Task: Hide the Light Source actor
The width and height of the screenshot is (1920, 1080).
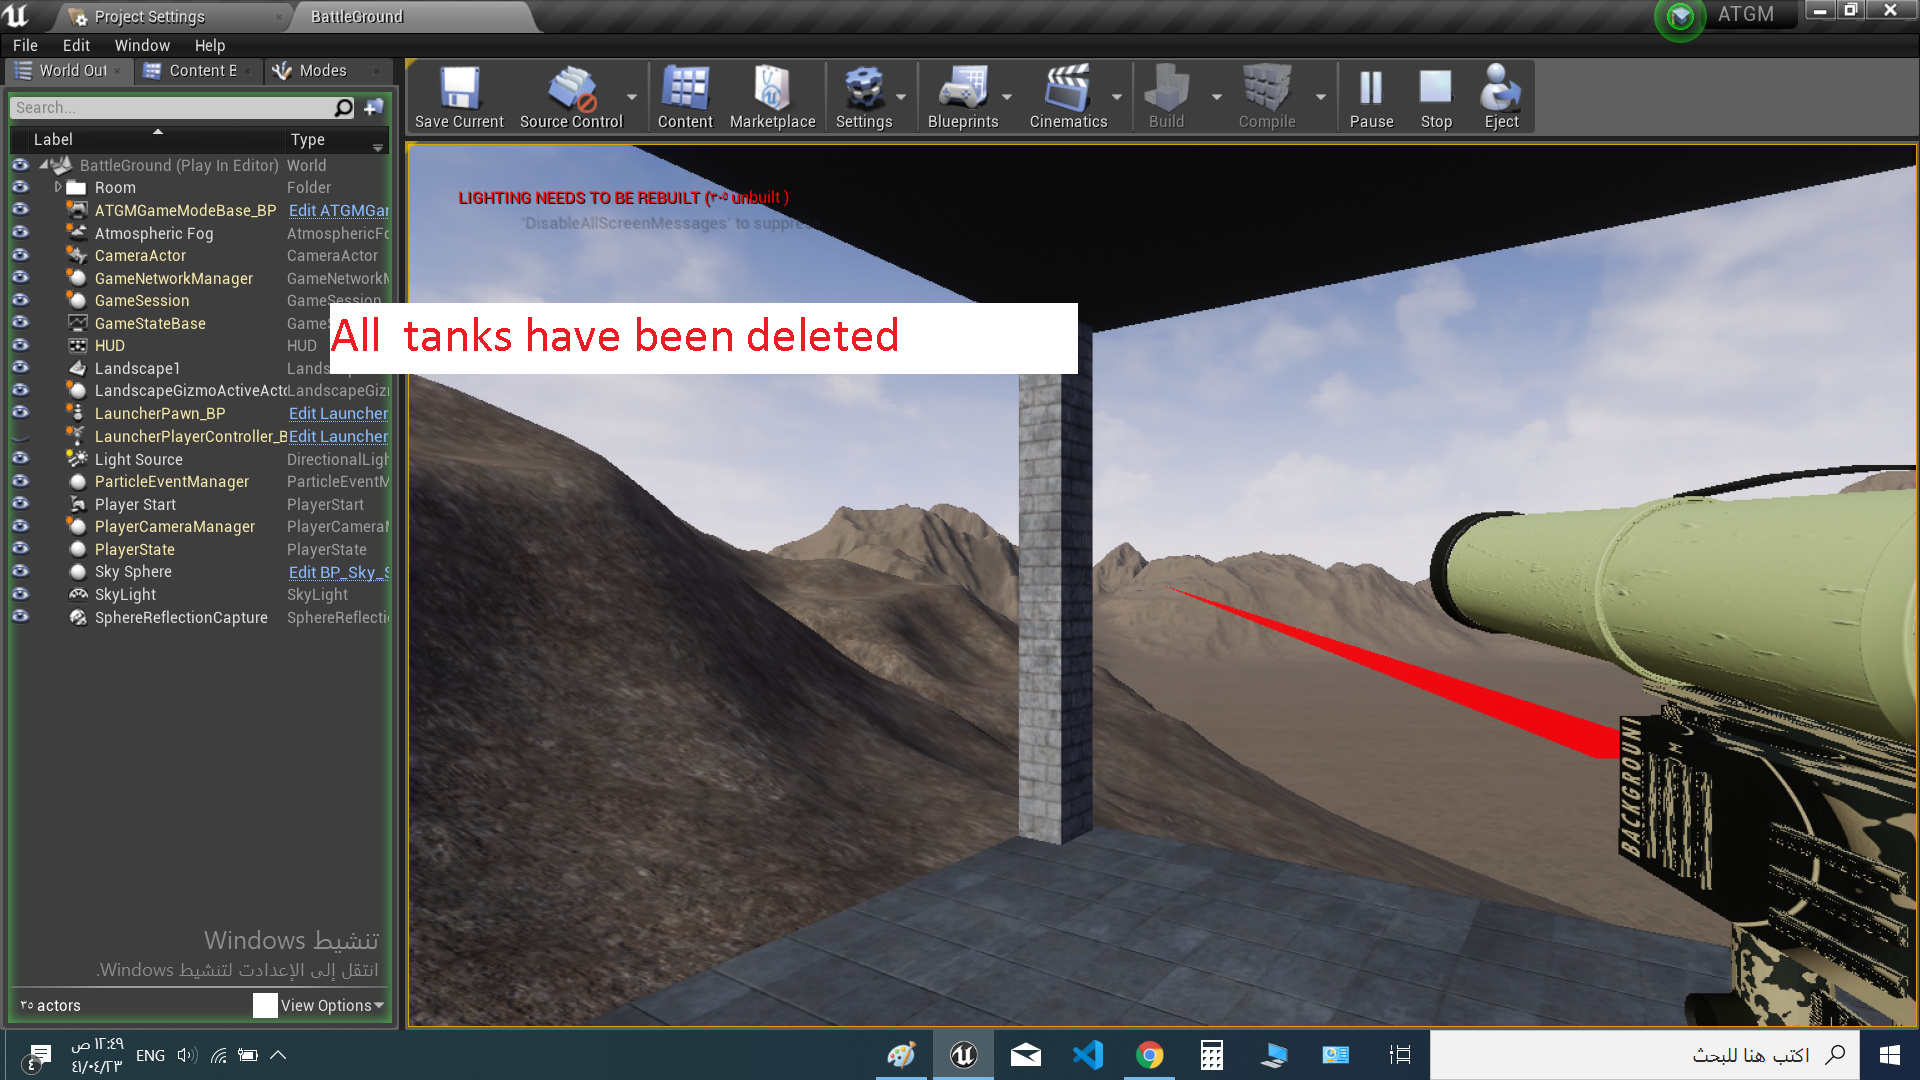Action: pyautogui.click(x=22, y=458)
